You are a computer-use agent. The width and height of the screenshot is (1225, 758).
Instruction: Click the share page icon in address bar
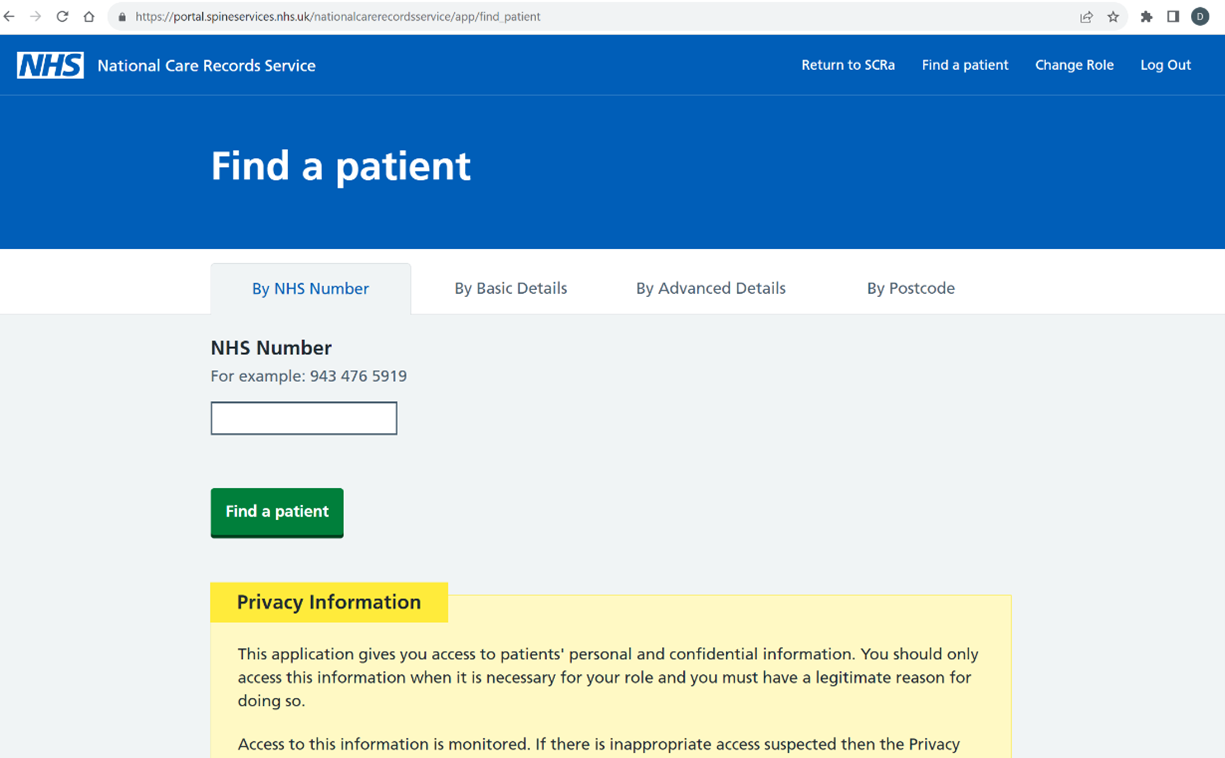pyautogui.click(x=1086, y=17)
